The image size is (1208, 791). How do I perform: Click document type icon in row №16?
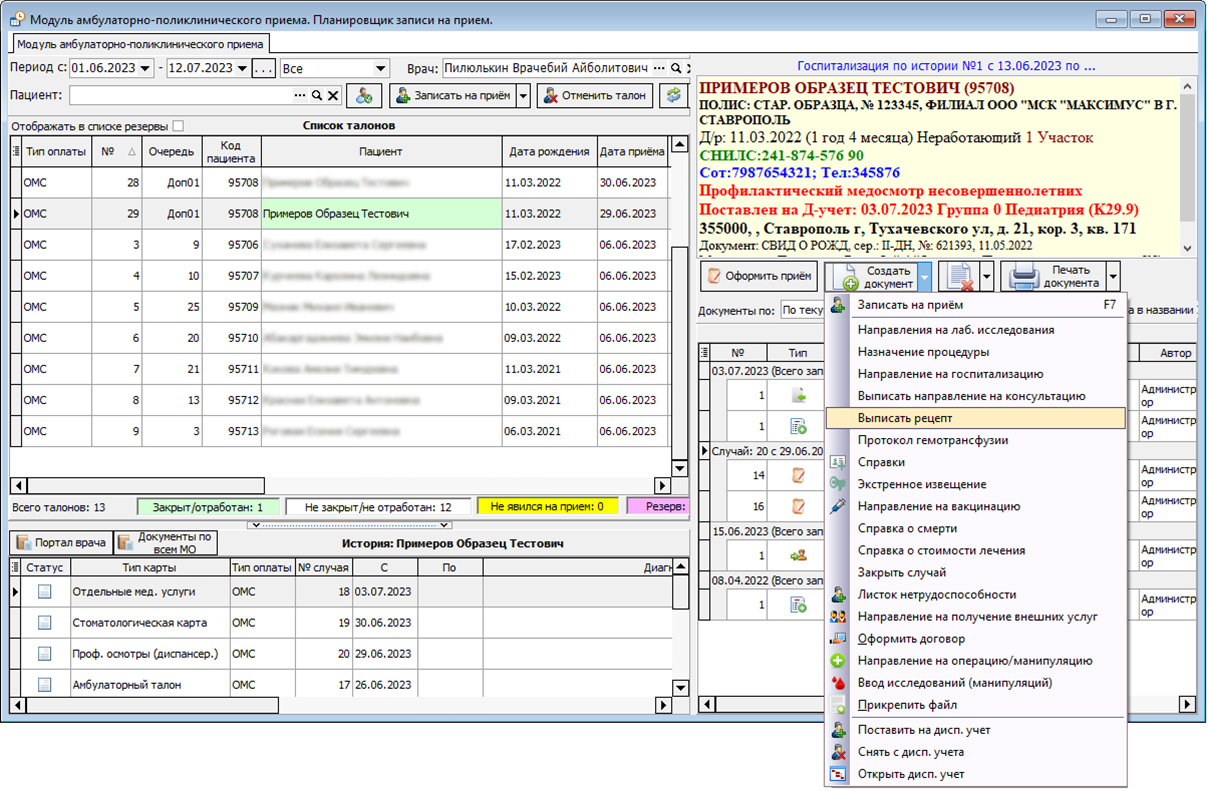click(x=799, y=506)
